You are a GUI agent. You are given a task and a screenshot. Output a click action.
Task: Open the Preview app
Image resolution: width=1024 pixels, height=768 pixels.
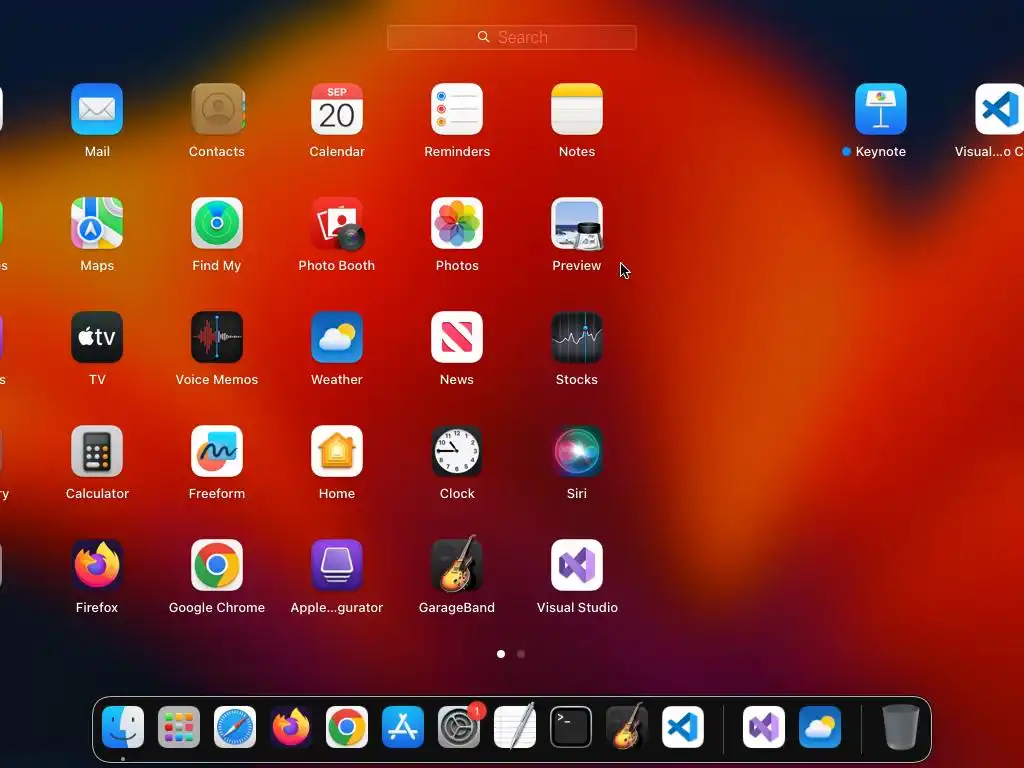tap(577, 223)
